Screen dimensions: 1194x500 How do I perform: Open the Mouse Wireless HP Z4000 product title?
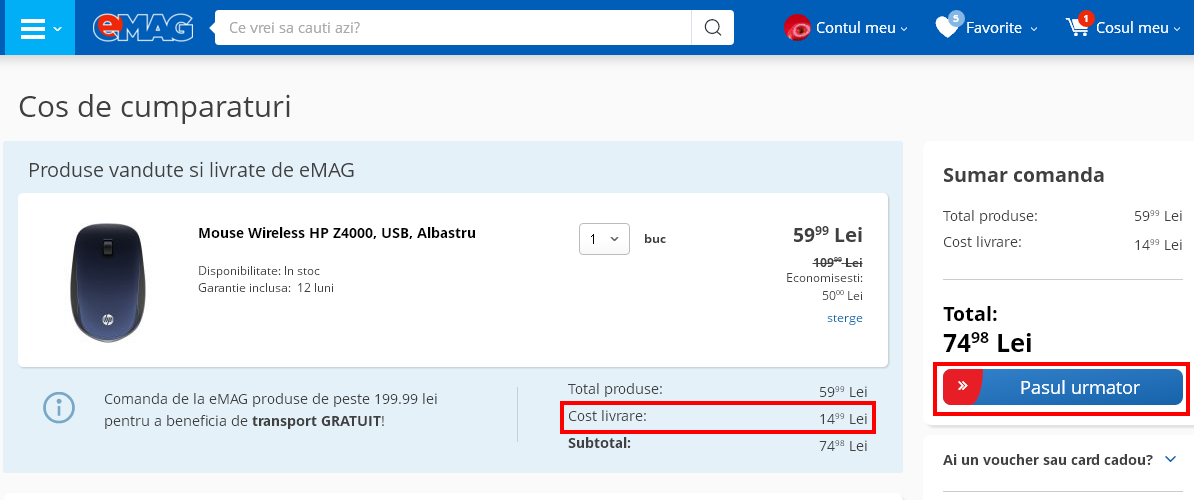[337, 233]
